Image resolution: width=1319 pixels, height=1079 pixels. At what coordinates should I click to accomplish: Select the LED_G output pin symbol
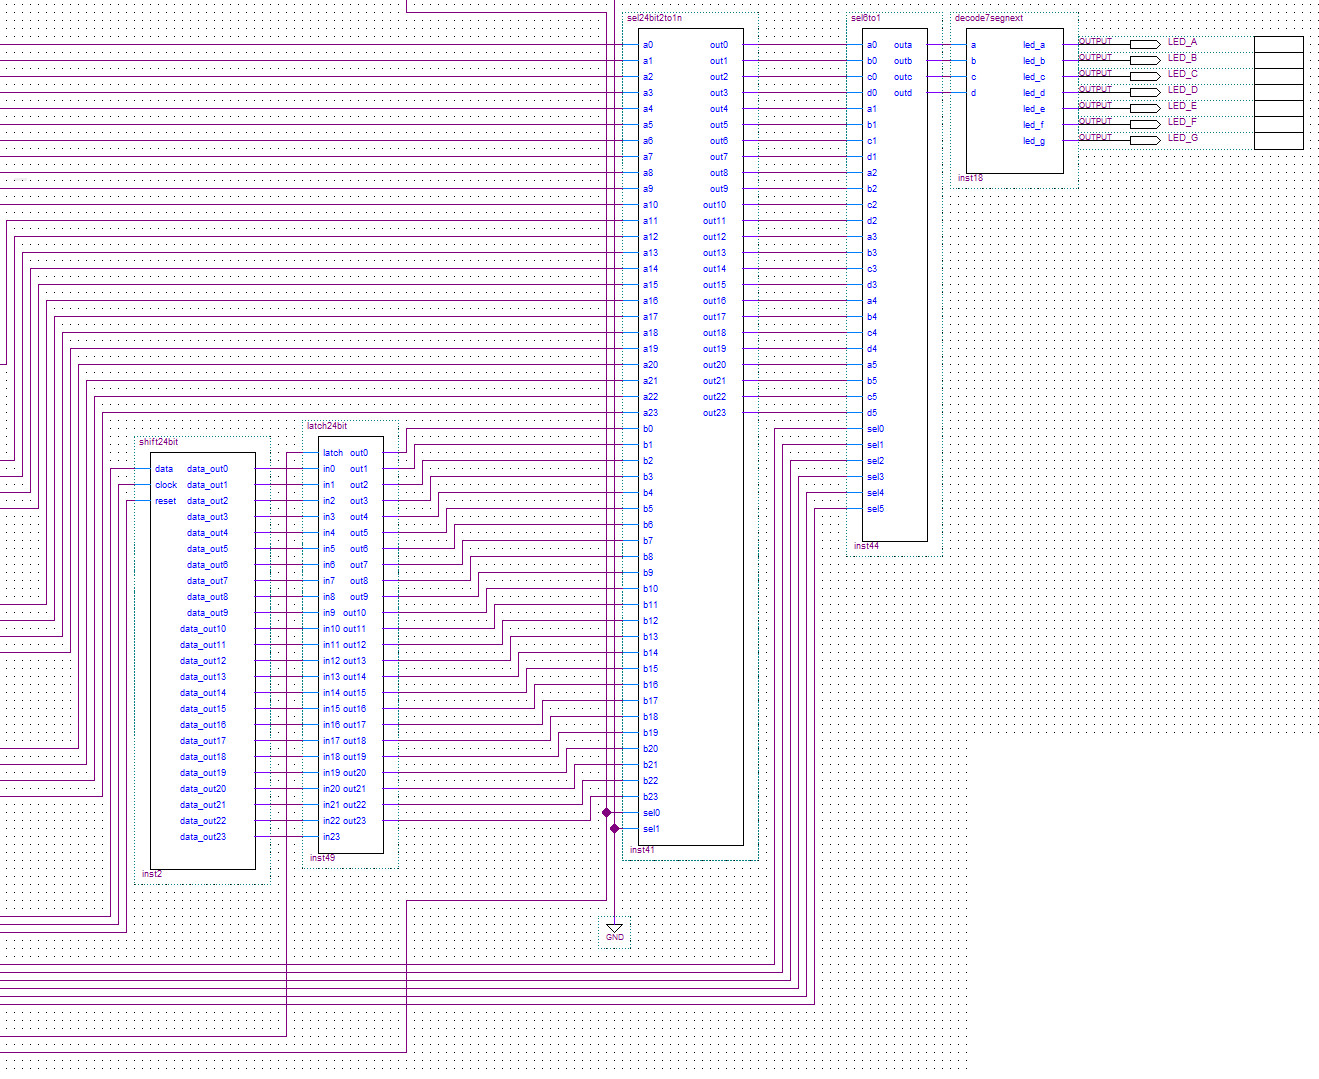(1144, 140)
